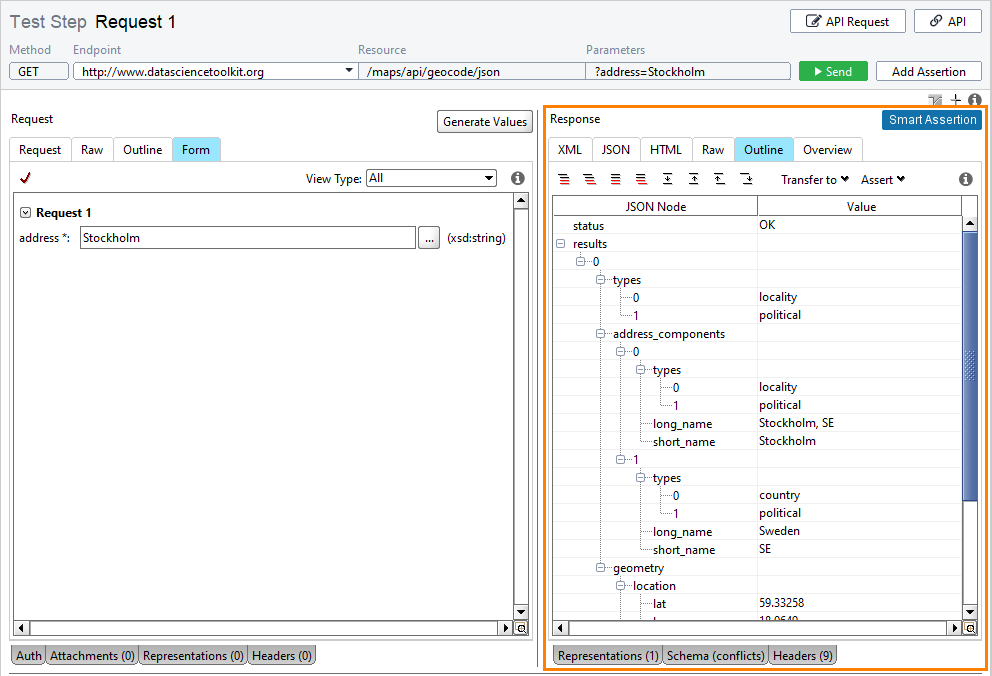Switch to XML response tab
The height and width of the screenshot is (676, 992).
569,150
